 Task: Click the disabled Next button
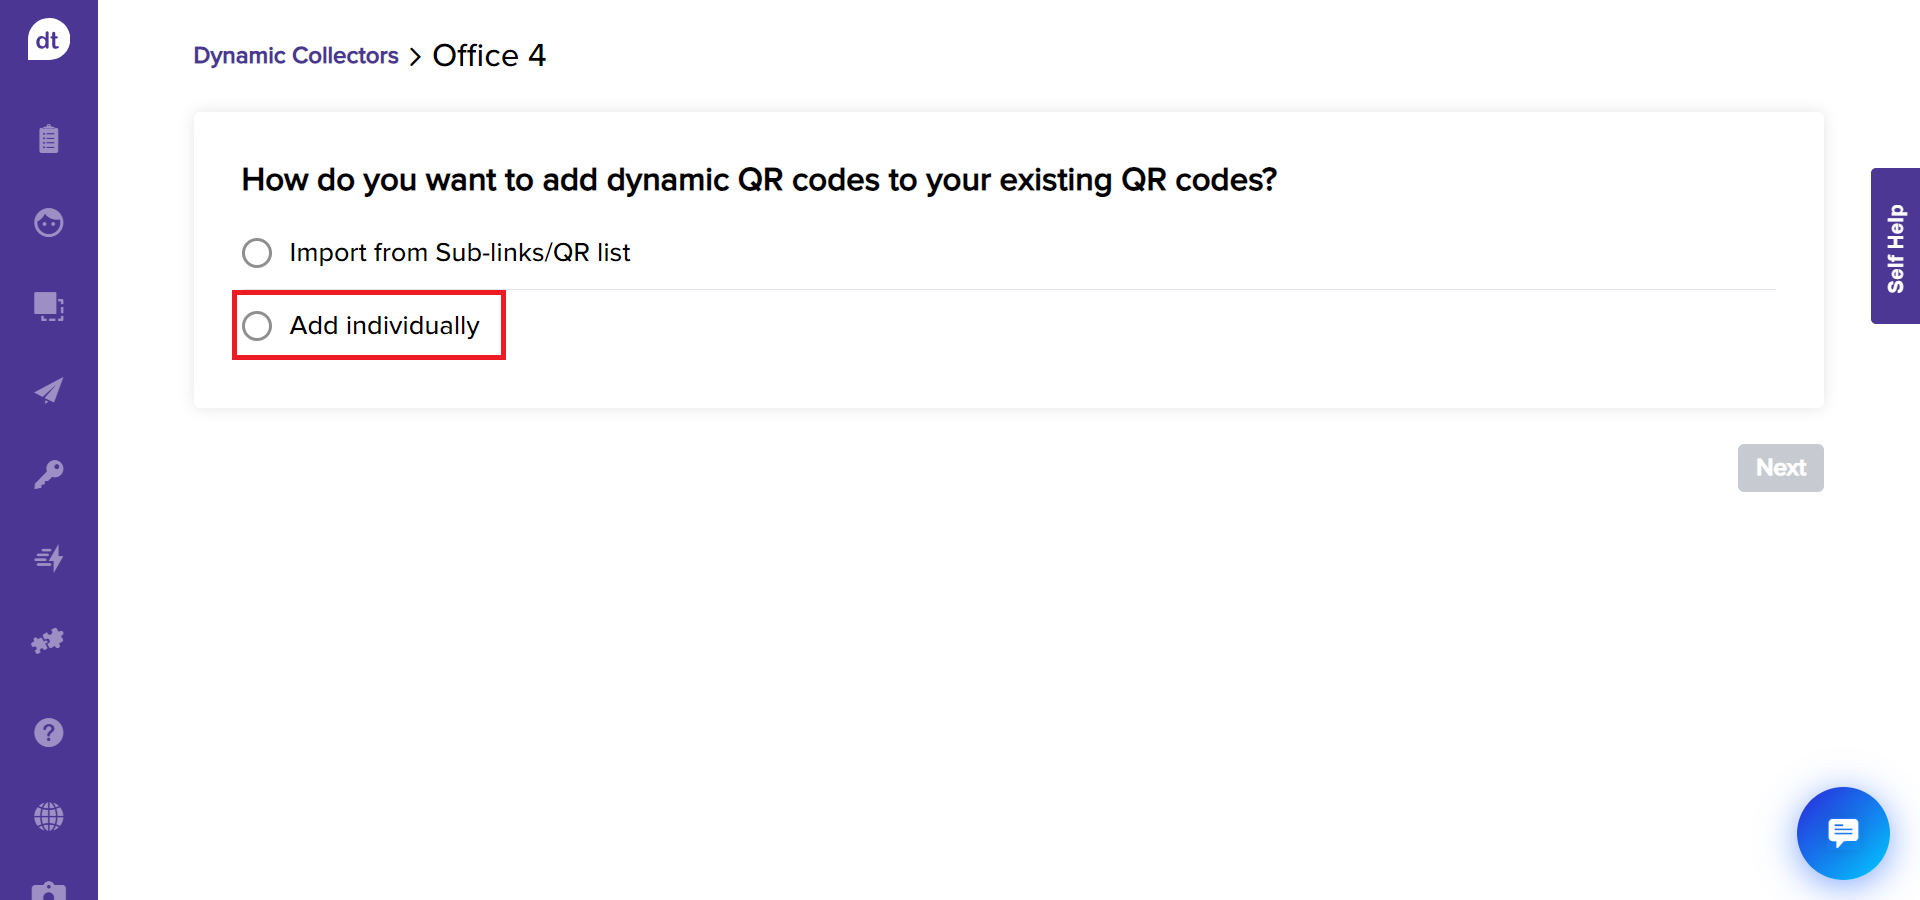click(x=1780, y=468)
